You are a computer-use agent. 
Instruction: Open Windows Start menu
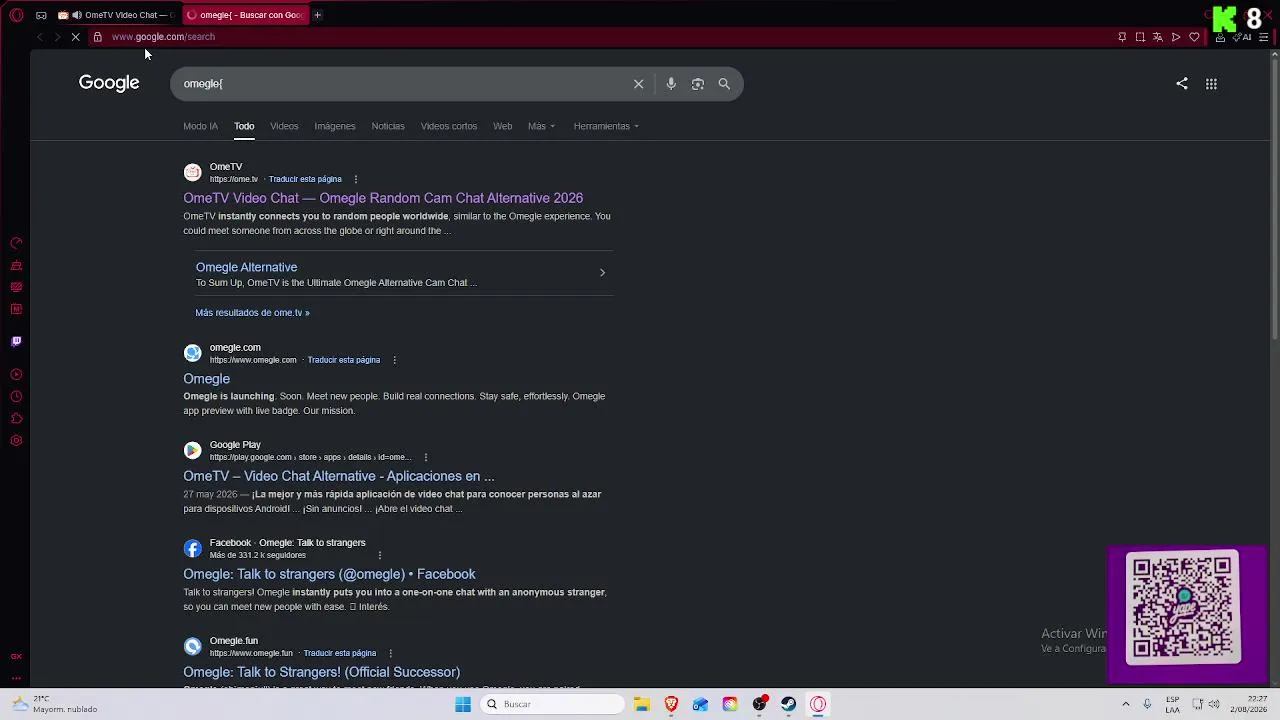tap(463, 704)
